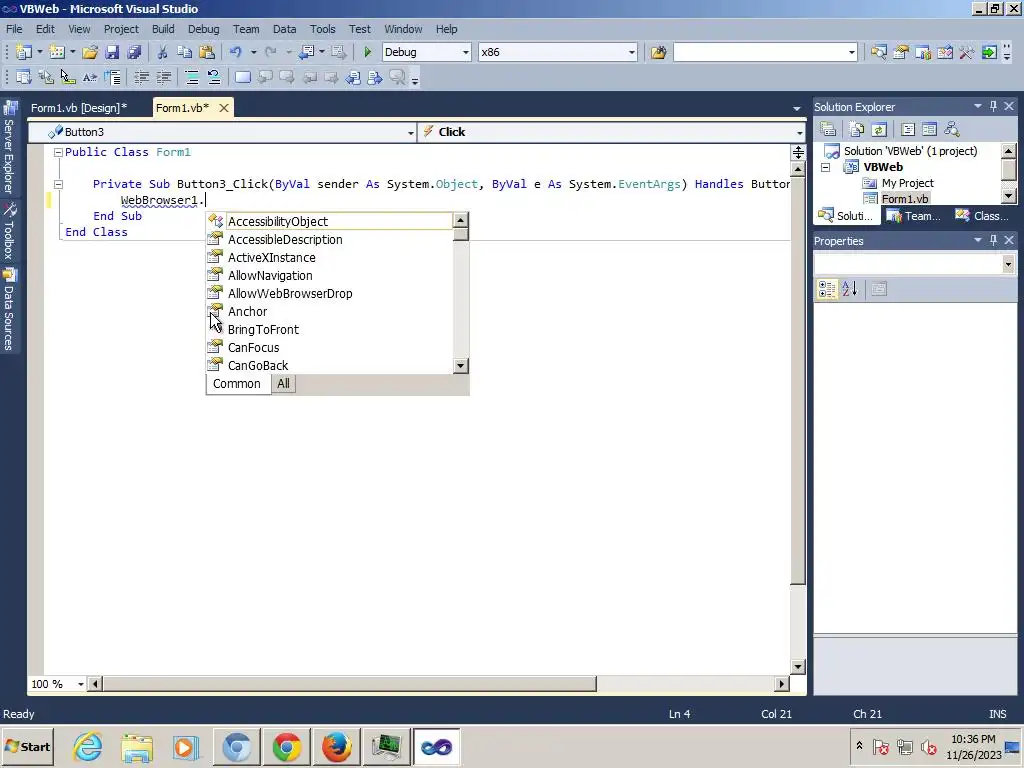This screenshot has height=768, width=1024.
Task: Start debugging with the green play icon
Action: 368,52
